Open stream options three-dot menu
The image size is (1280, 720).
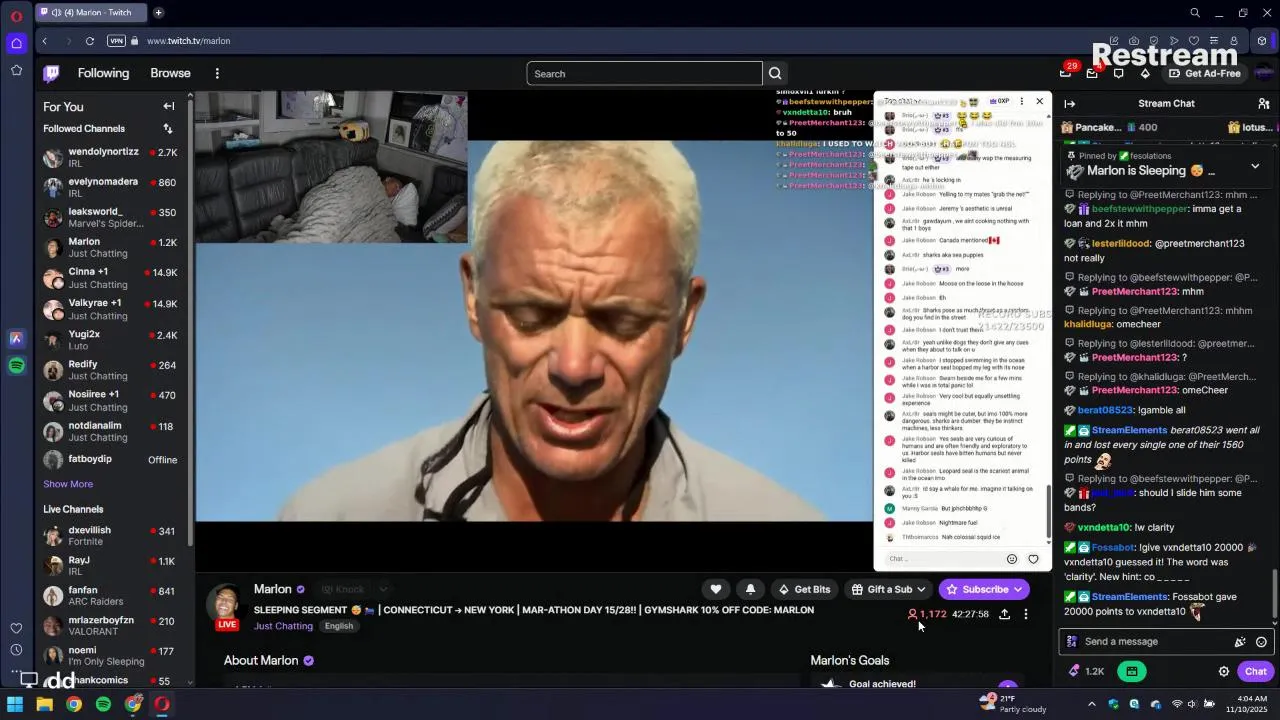pos(1025,614)
